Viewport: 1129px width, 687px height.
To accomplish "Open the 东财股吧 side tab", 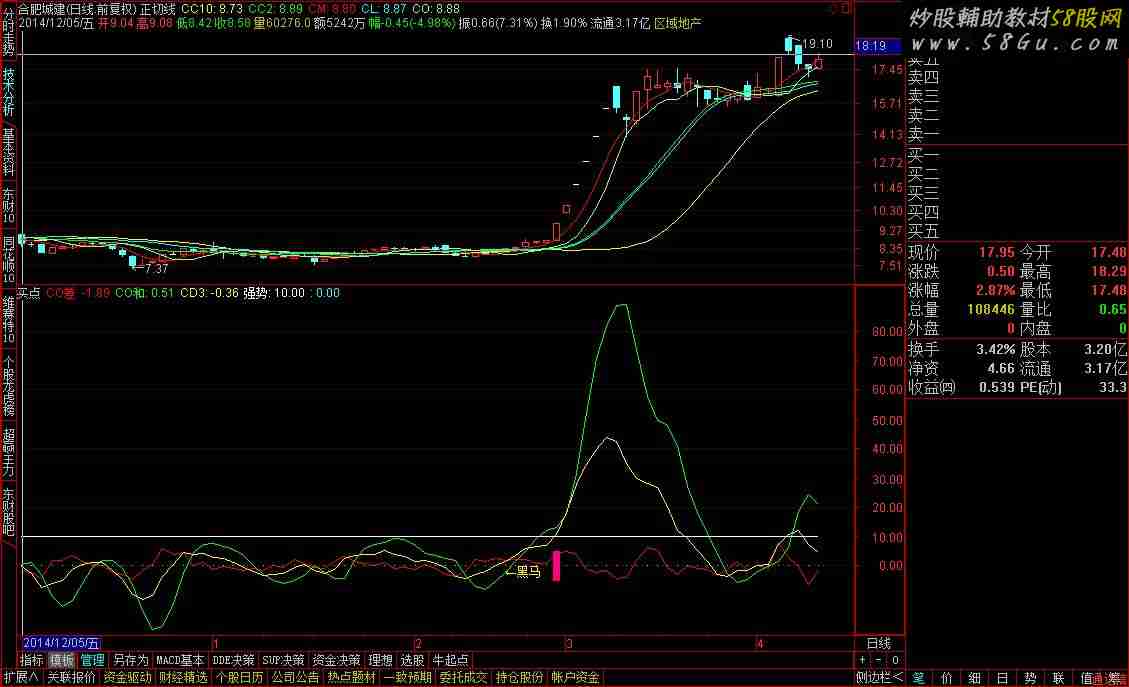I will pyautogui.click(x=8, y=512).
